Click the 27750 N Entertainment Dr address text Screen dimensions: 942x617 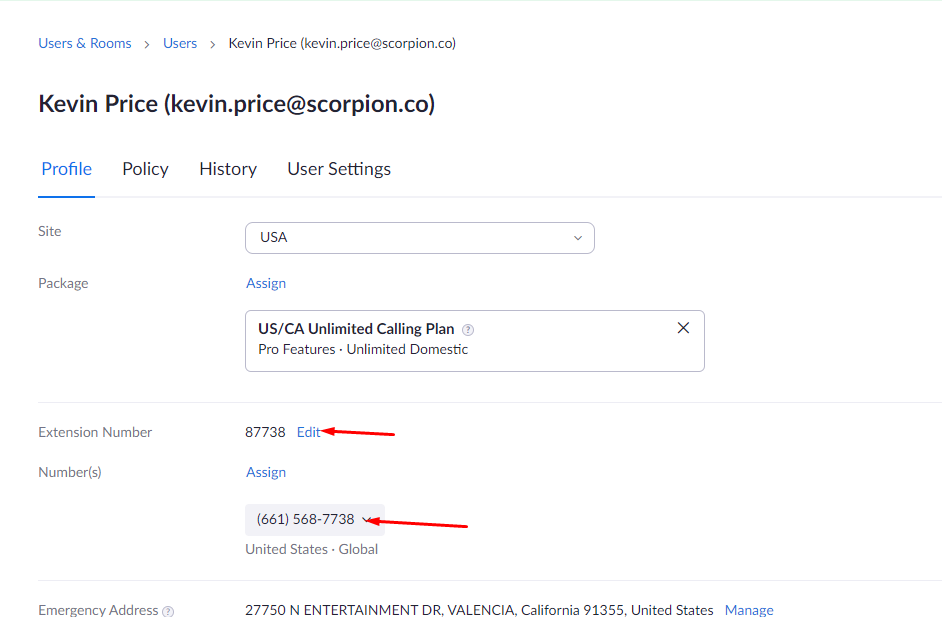click(x=479, y=610)
